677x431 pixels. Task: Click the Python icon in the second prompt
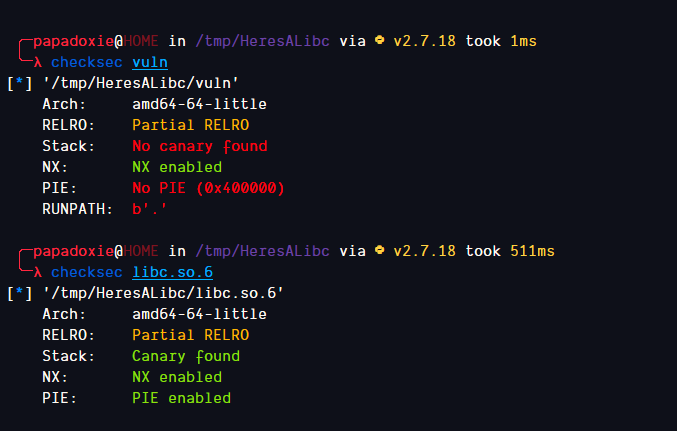[380, 250]
